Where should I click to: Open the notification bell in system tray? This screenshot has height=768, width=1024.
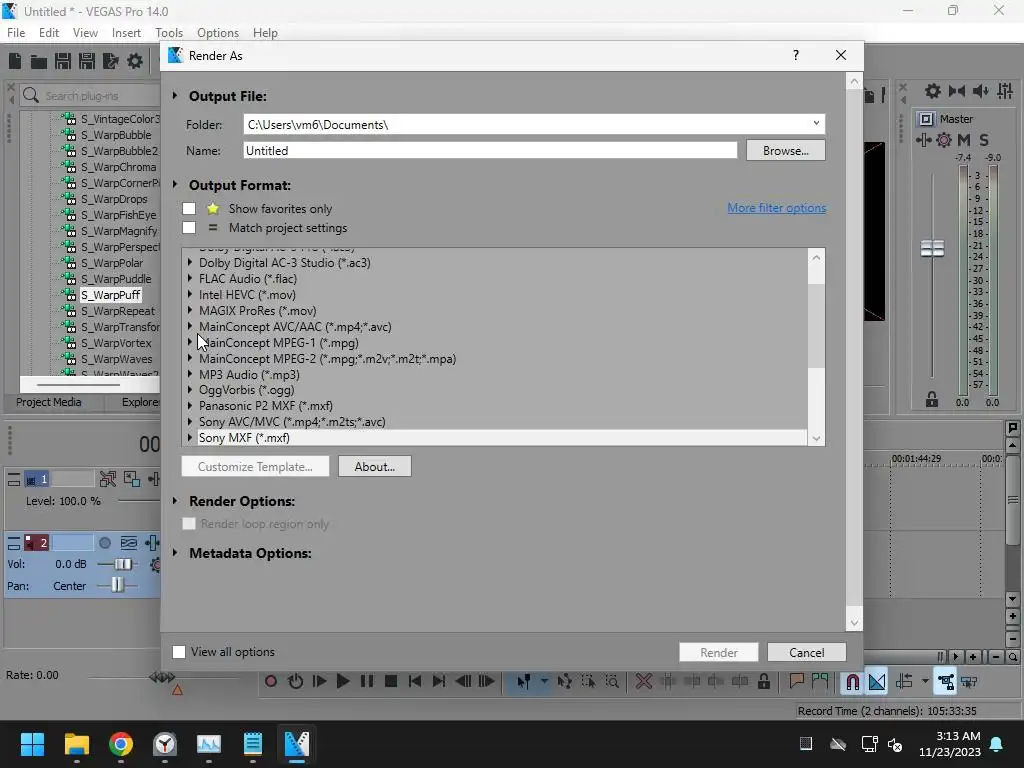click(x=997, y=744)
